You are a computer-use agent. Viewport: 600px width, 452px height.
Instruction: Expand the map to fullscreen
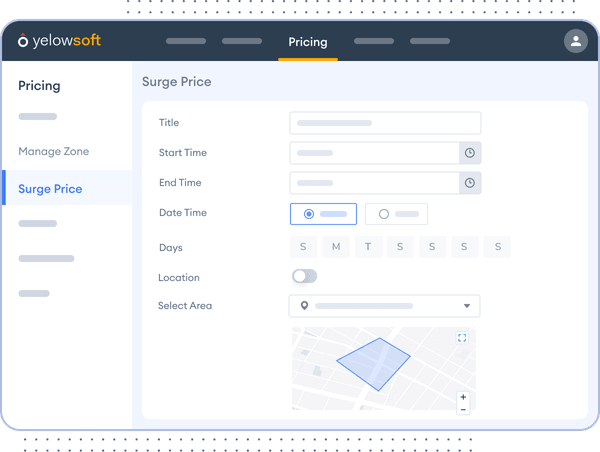[462, 338]
